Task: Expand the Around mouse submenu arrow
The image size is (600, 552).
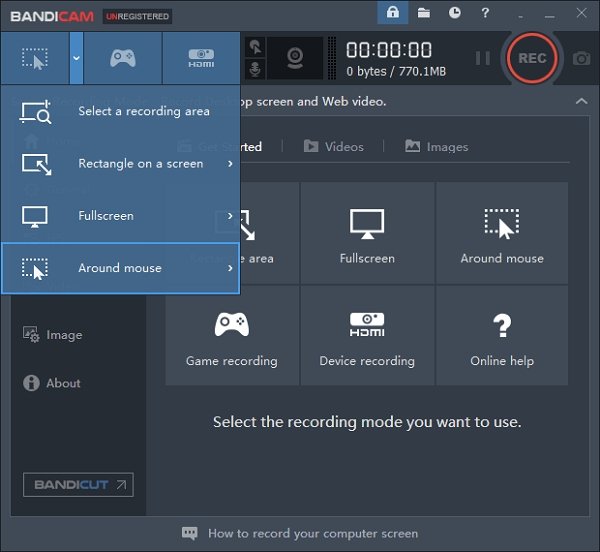Action: 230,268
